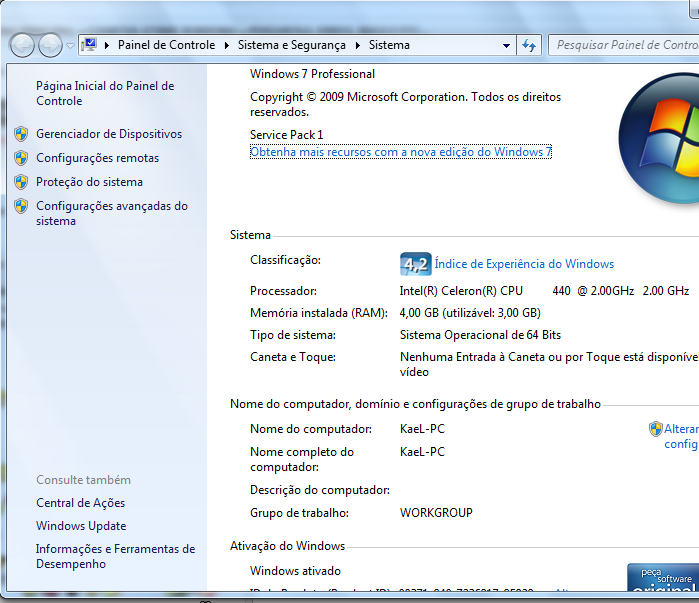Open Windows Update from Consulte também
Screen dimensions: 699x603
81,526
